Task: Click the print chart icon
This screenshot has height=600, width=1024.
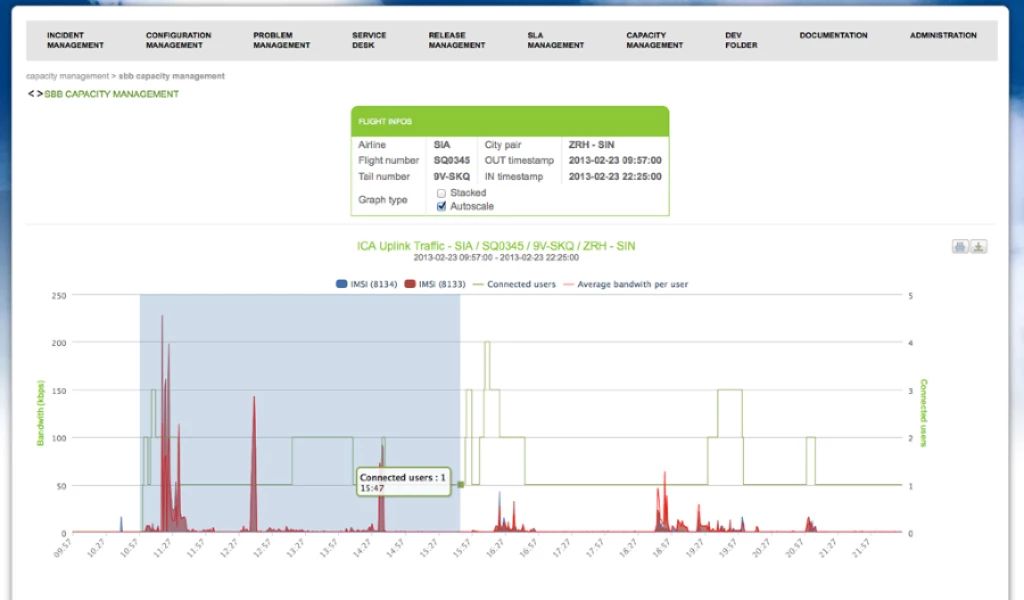Action: (959, 247)
